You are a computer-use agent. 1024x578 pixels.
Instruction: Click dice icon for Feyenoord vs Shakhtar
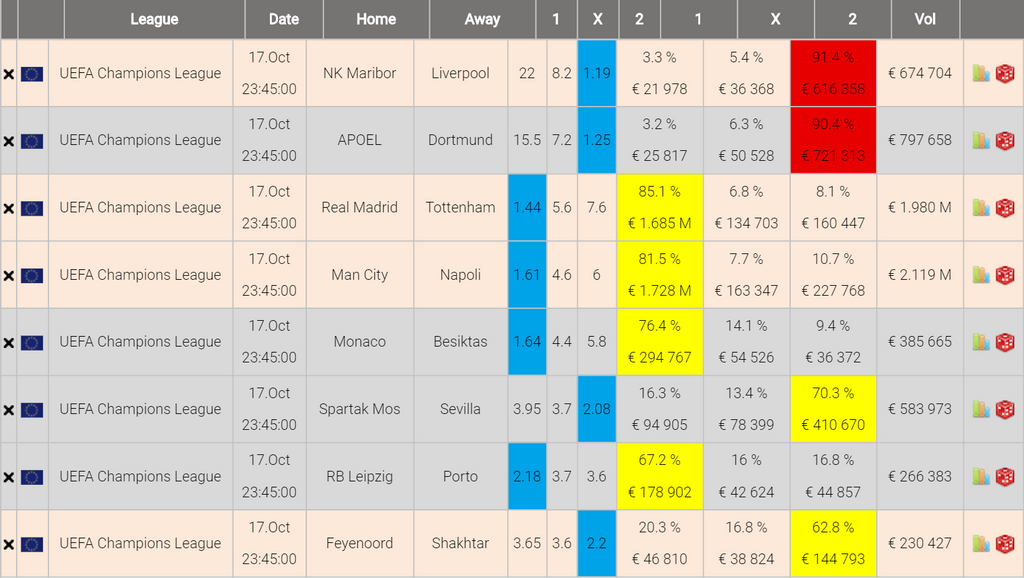pyautogui.click(x=1004, y=544)
